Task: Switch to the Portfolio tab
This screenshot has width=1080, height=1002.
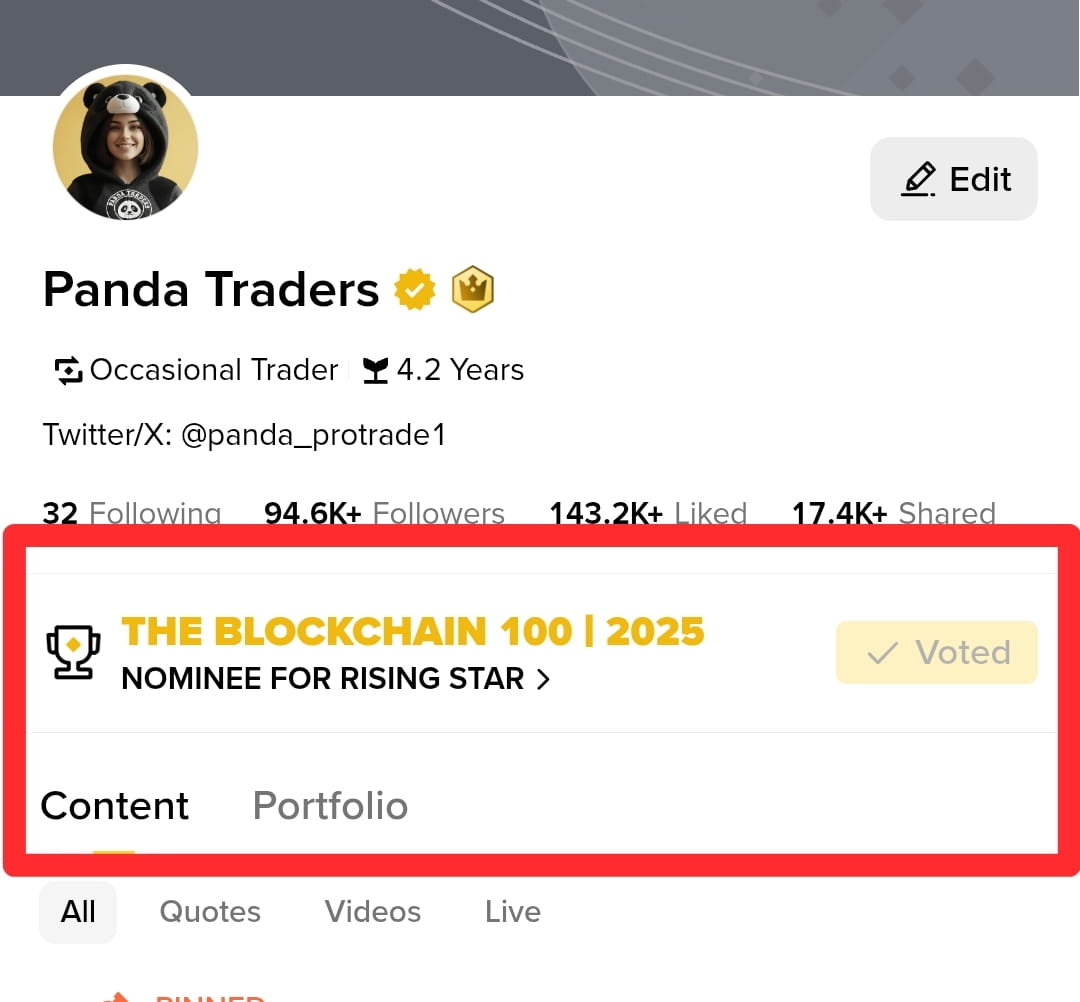Action: point(331,806)
